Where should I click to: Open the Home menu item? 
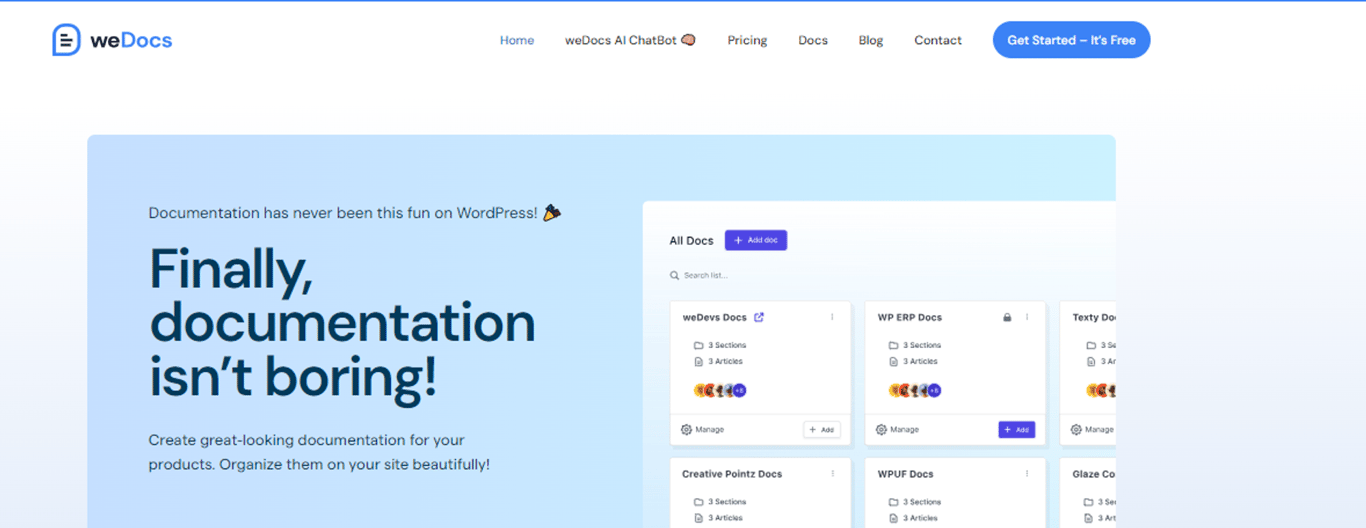point(517,40)
